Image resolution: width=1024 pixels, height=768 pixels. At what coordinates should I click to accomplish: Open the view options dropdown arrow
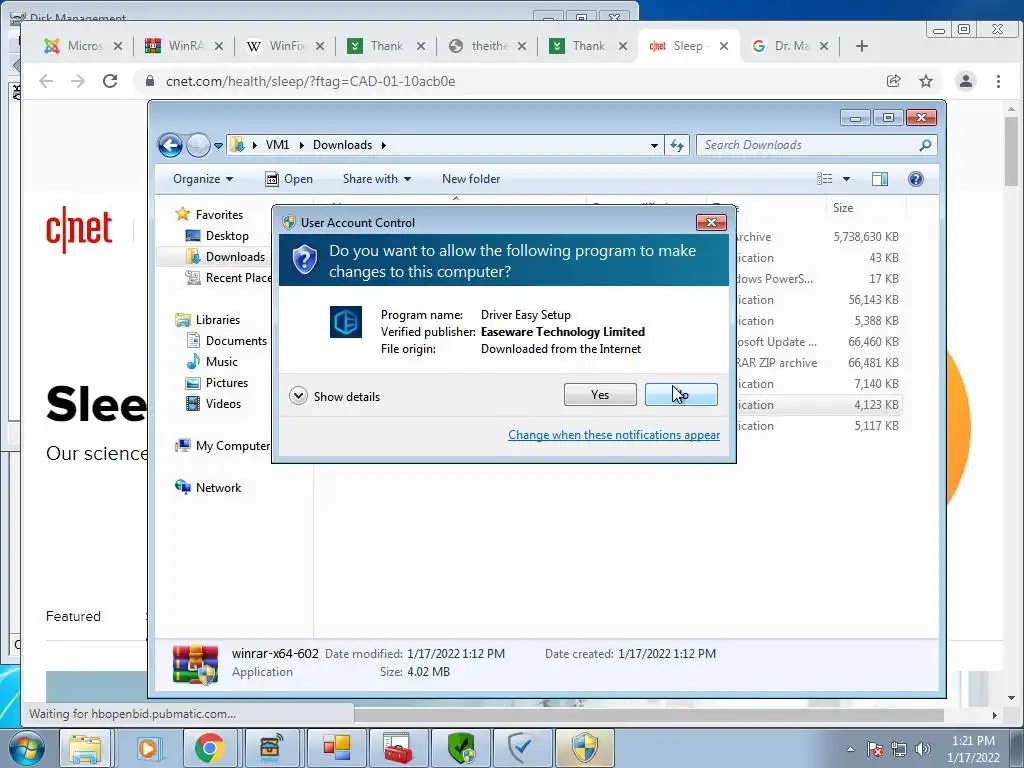pyautogui.click(x=846, y=179)
